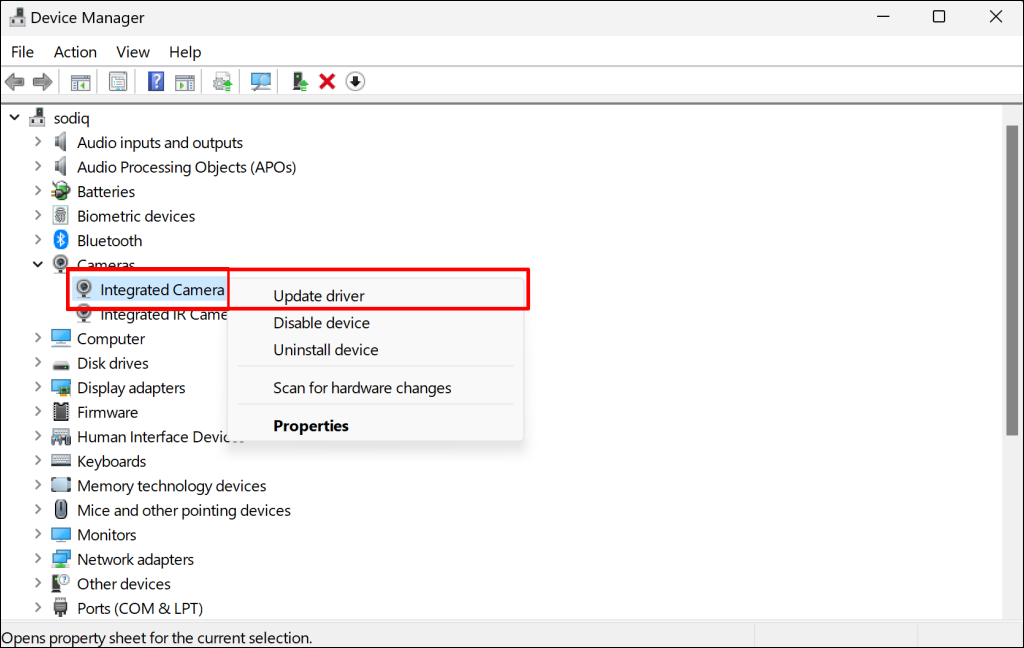Expand the Memory technology devices chevron
The image size is (1024, 648).
coord(38,485)
